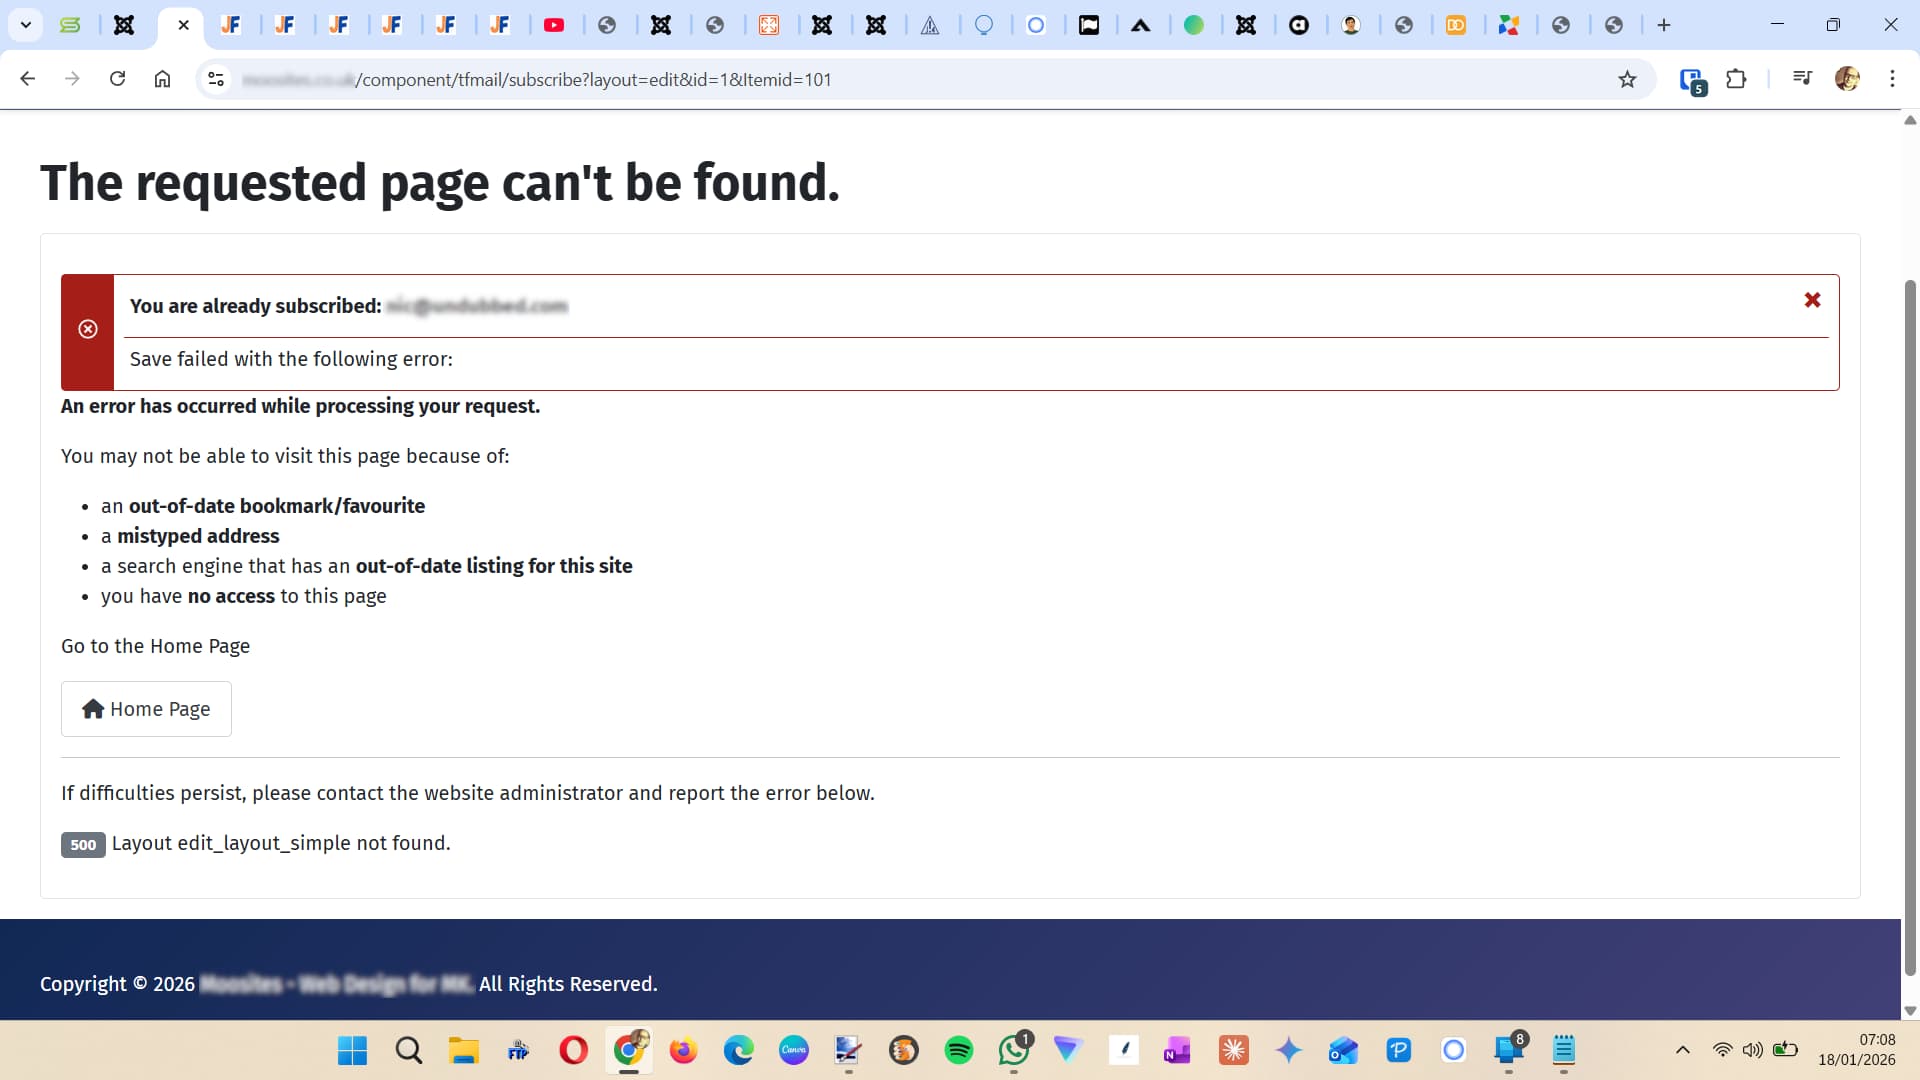The height and width of the screenshot is (1080, 1920).
Task: Switch to the YouTube tab
Action: (x=554, y=25)
